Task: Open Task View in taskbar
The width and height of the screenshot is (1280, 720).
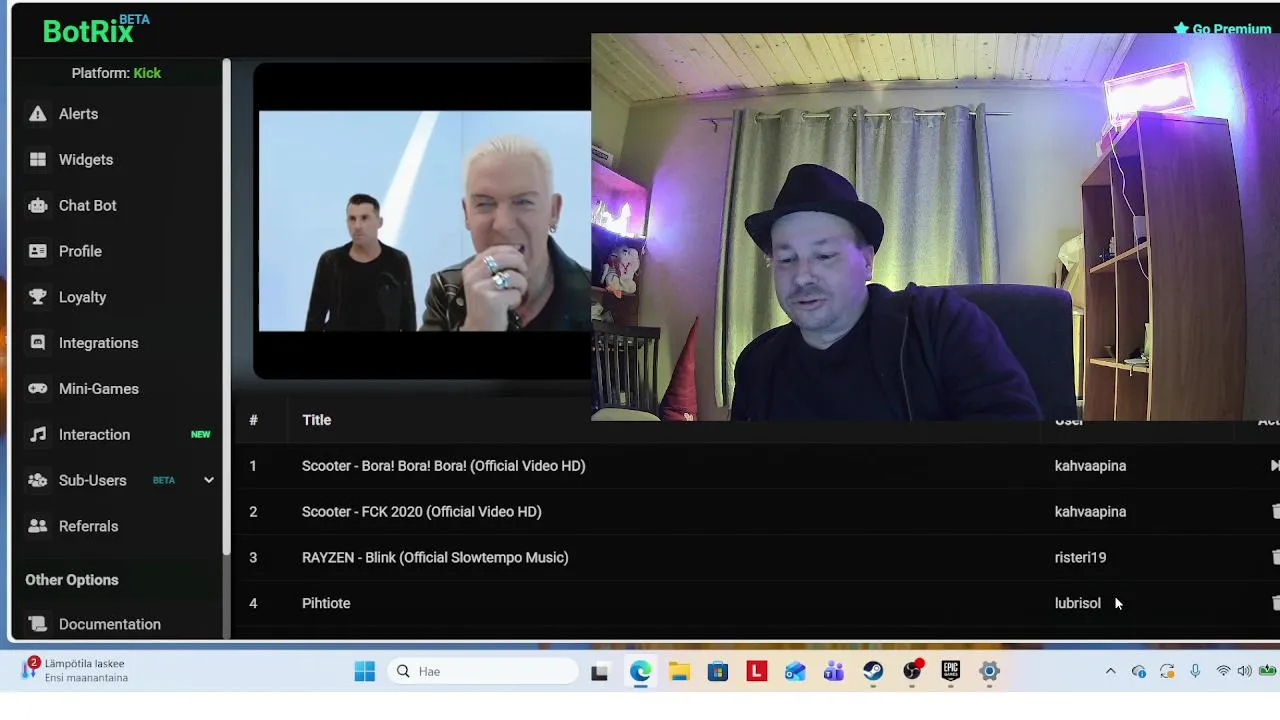Action: click(x=599, y=671)
